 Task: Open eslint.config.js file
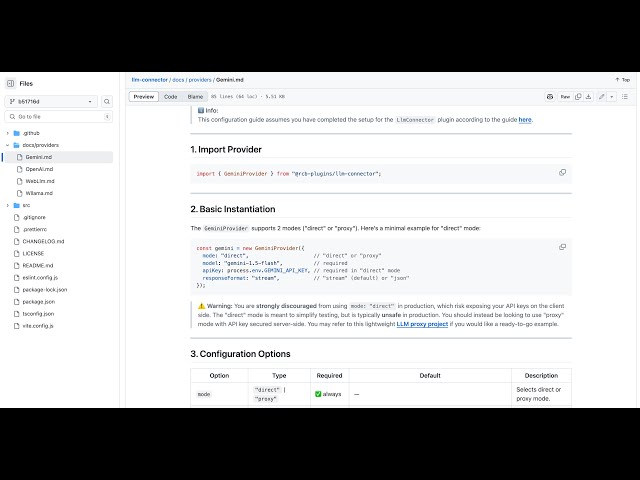click(40, 278)
